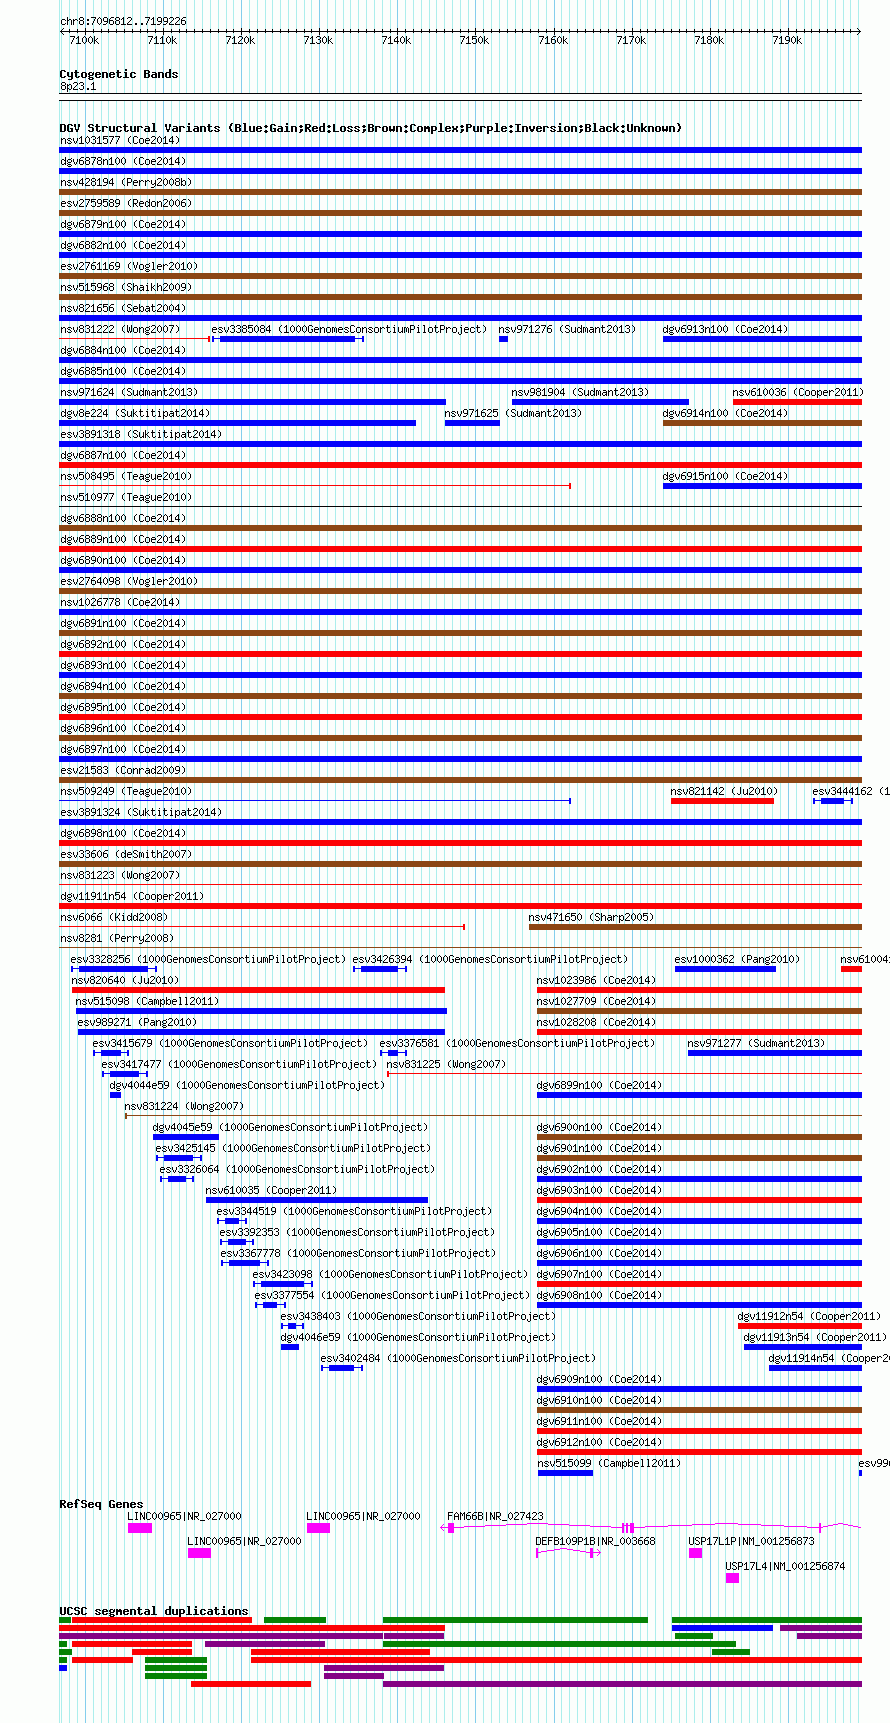The height and width of the screenshot is (1723, 890).
Task: Select esv3385084 1000GenomesConsortiumPilotProject label
Action: click(349, 329)
